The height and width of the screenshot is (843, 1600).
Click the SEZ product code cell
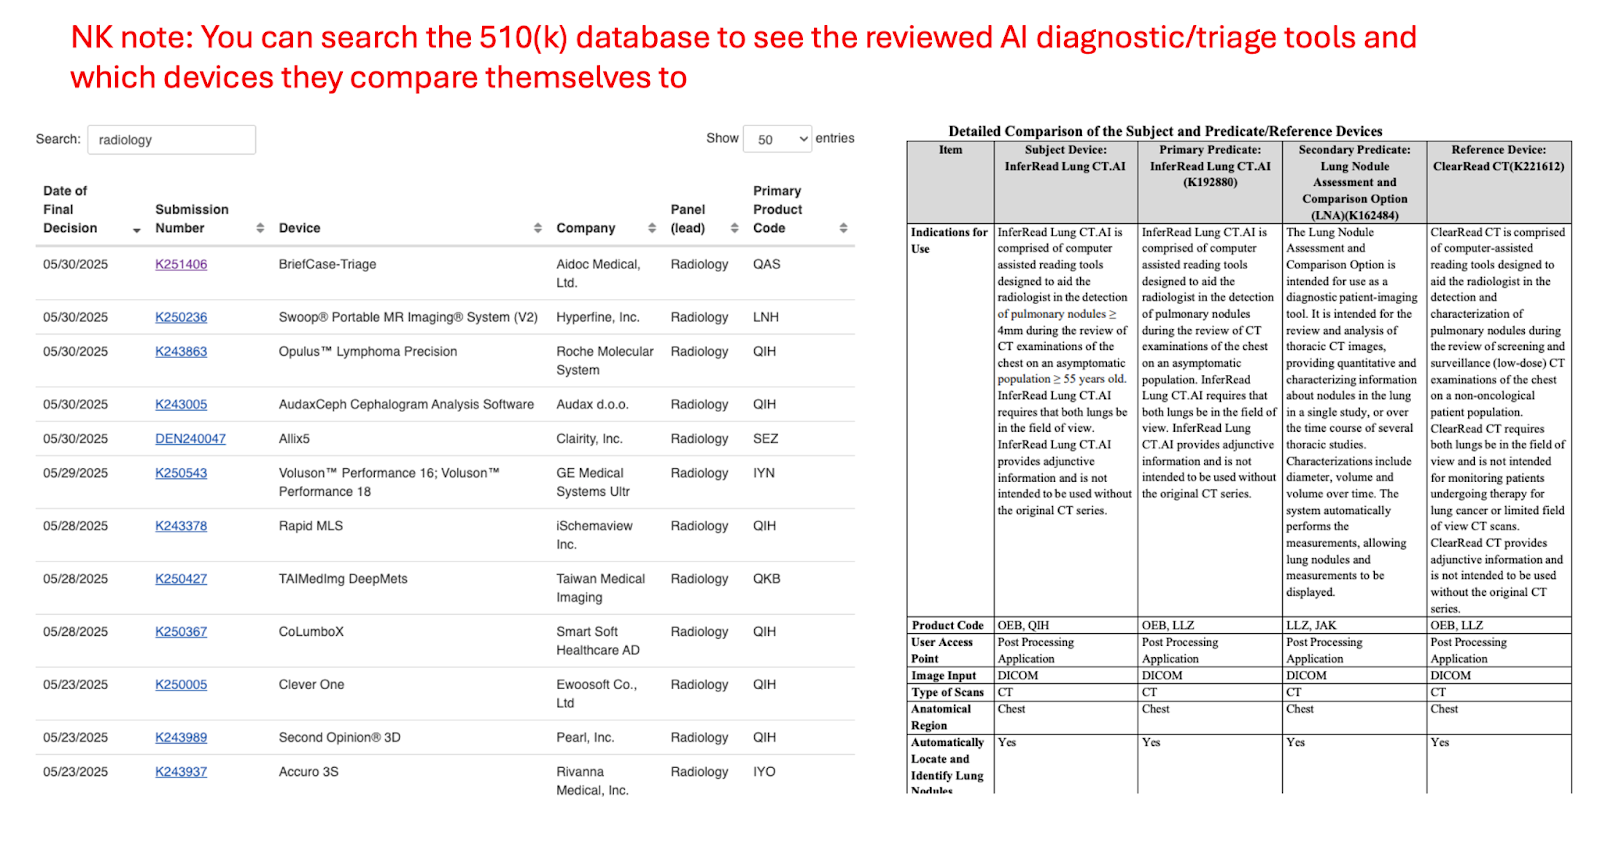click(765, 438)
